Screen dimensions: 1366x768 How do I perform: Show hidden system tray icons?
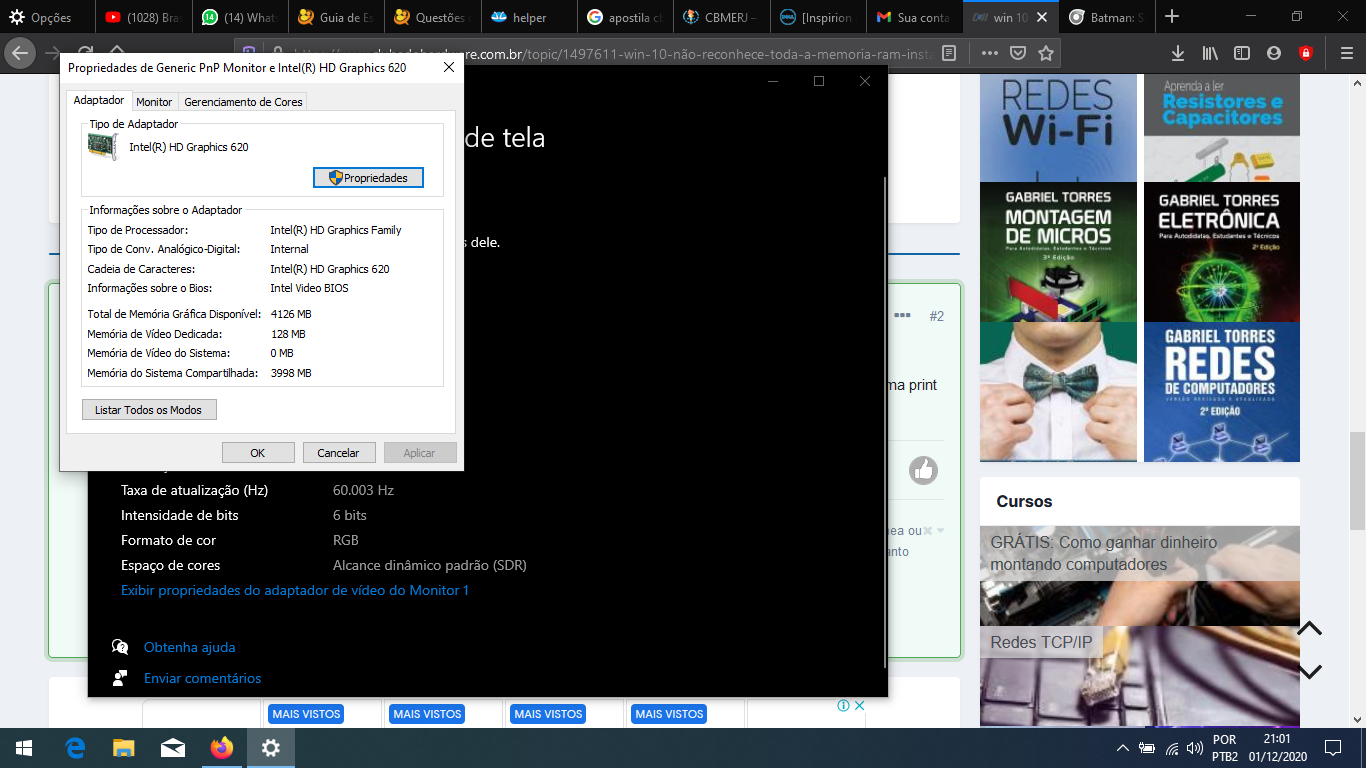pos(1123,748)
